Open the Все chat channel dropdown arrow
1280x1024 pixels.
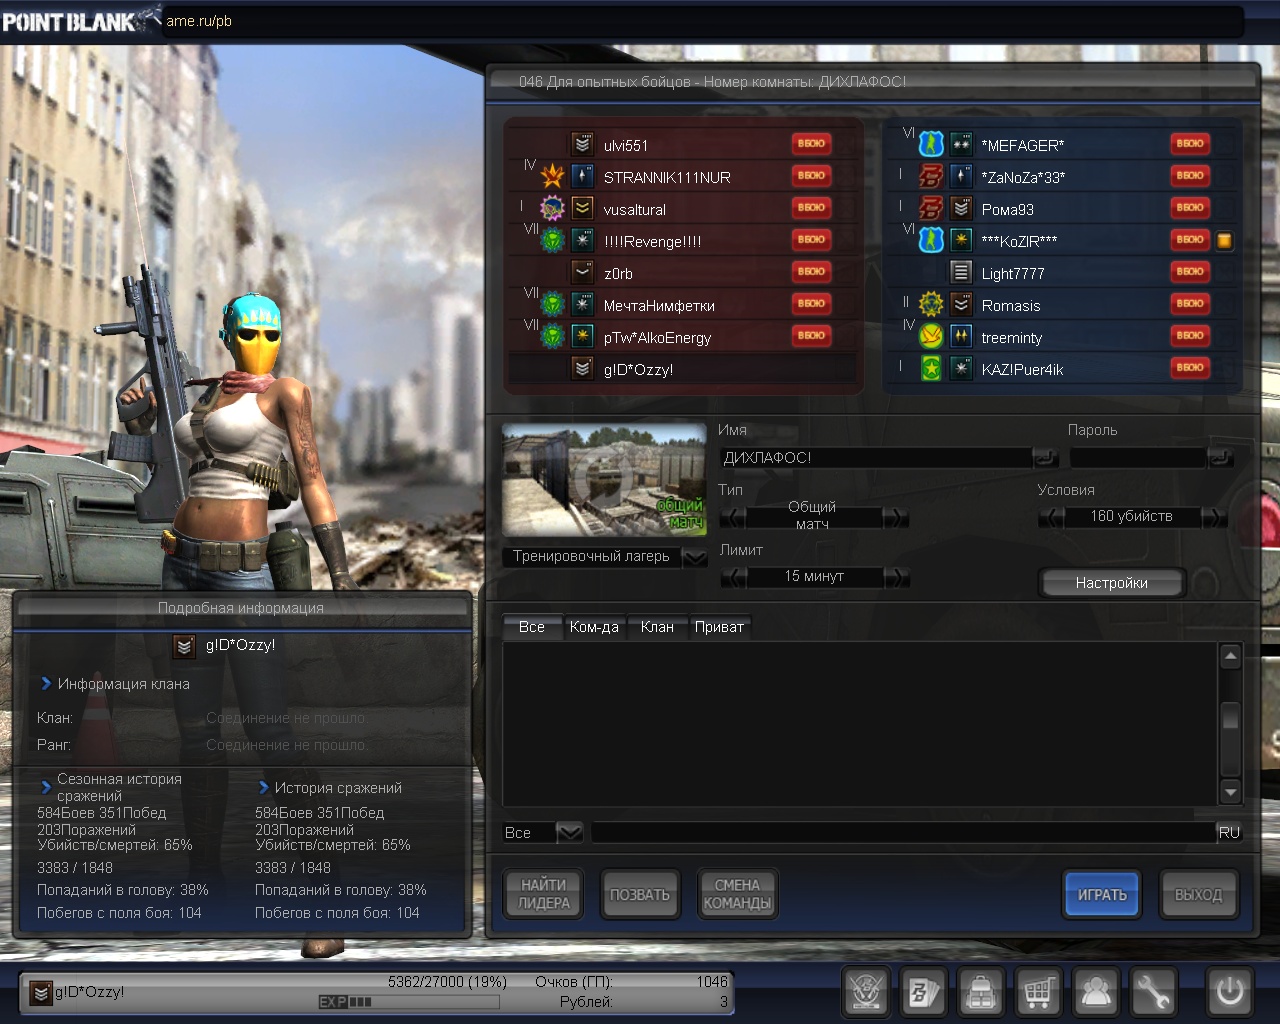pyautogui.click(x=569, y=832)
